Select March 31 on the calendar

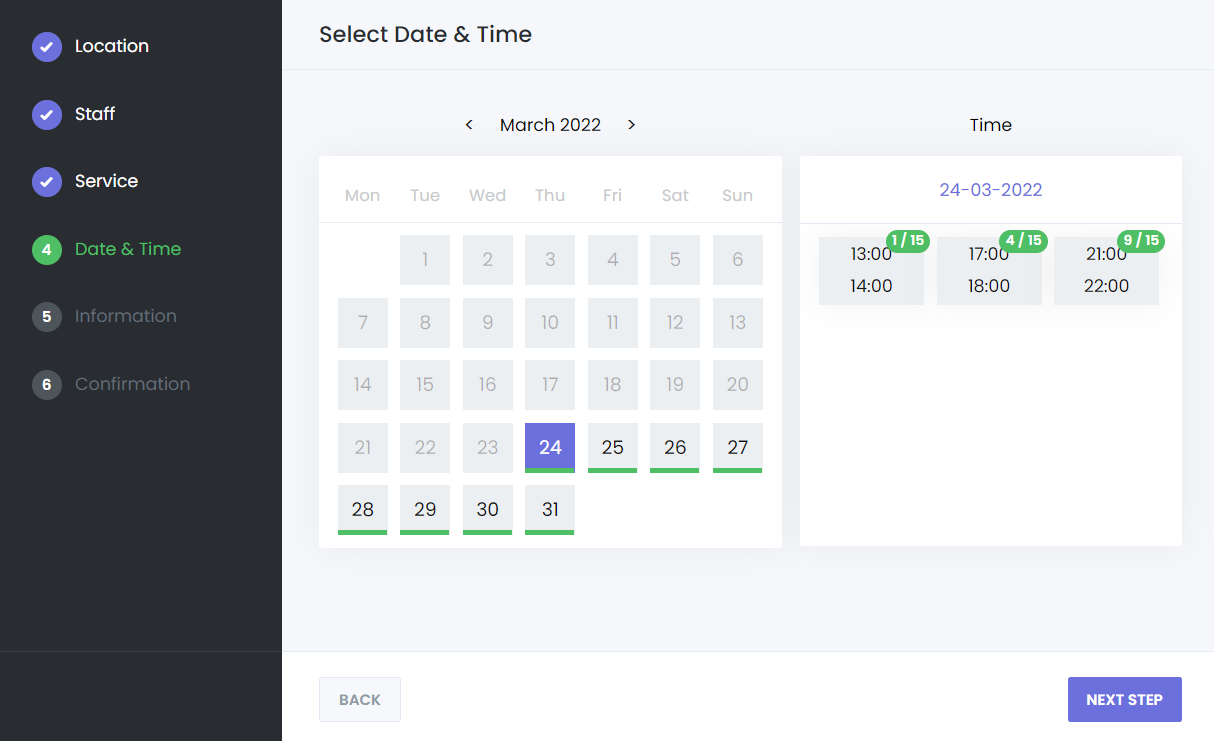(x=550, y=509)
